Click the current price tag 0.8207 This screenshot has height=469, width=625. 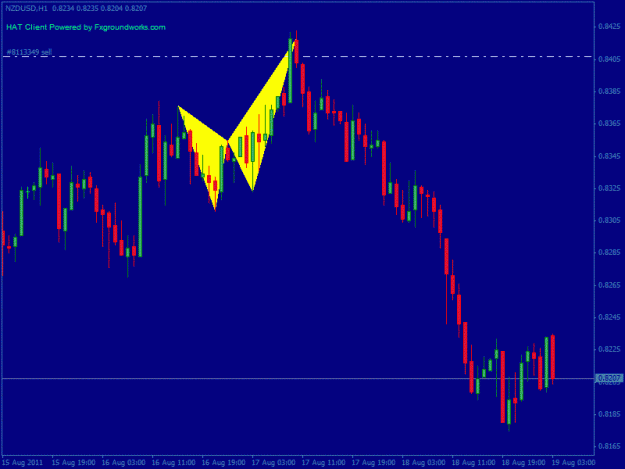click(x=609, y=378)
